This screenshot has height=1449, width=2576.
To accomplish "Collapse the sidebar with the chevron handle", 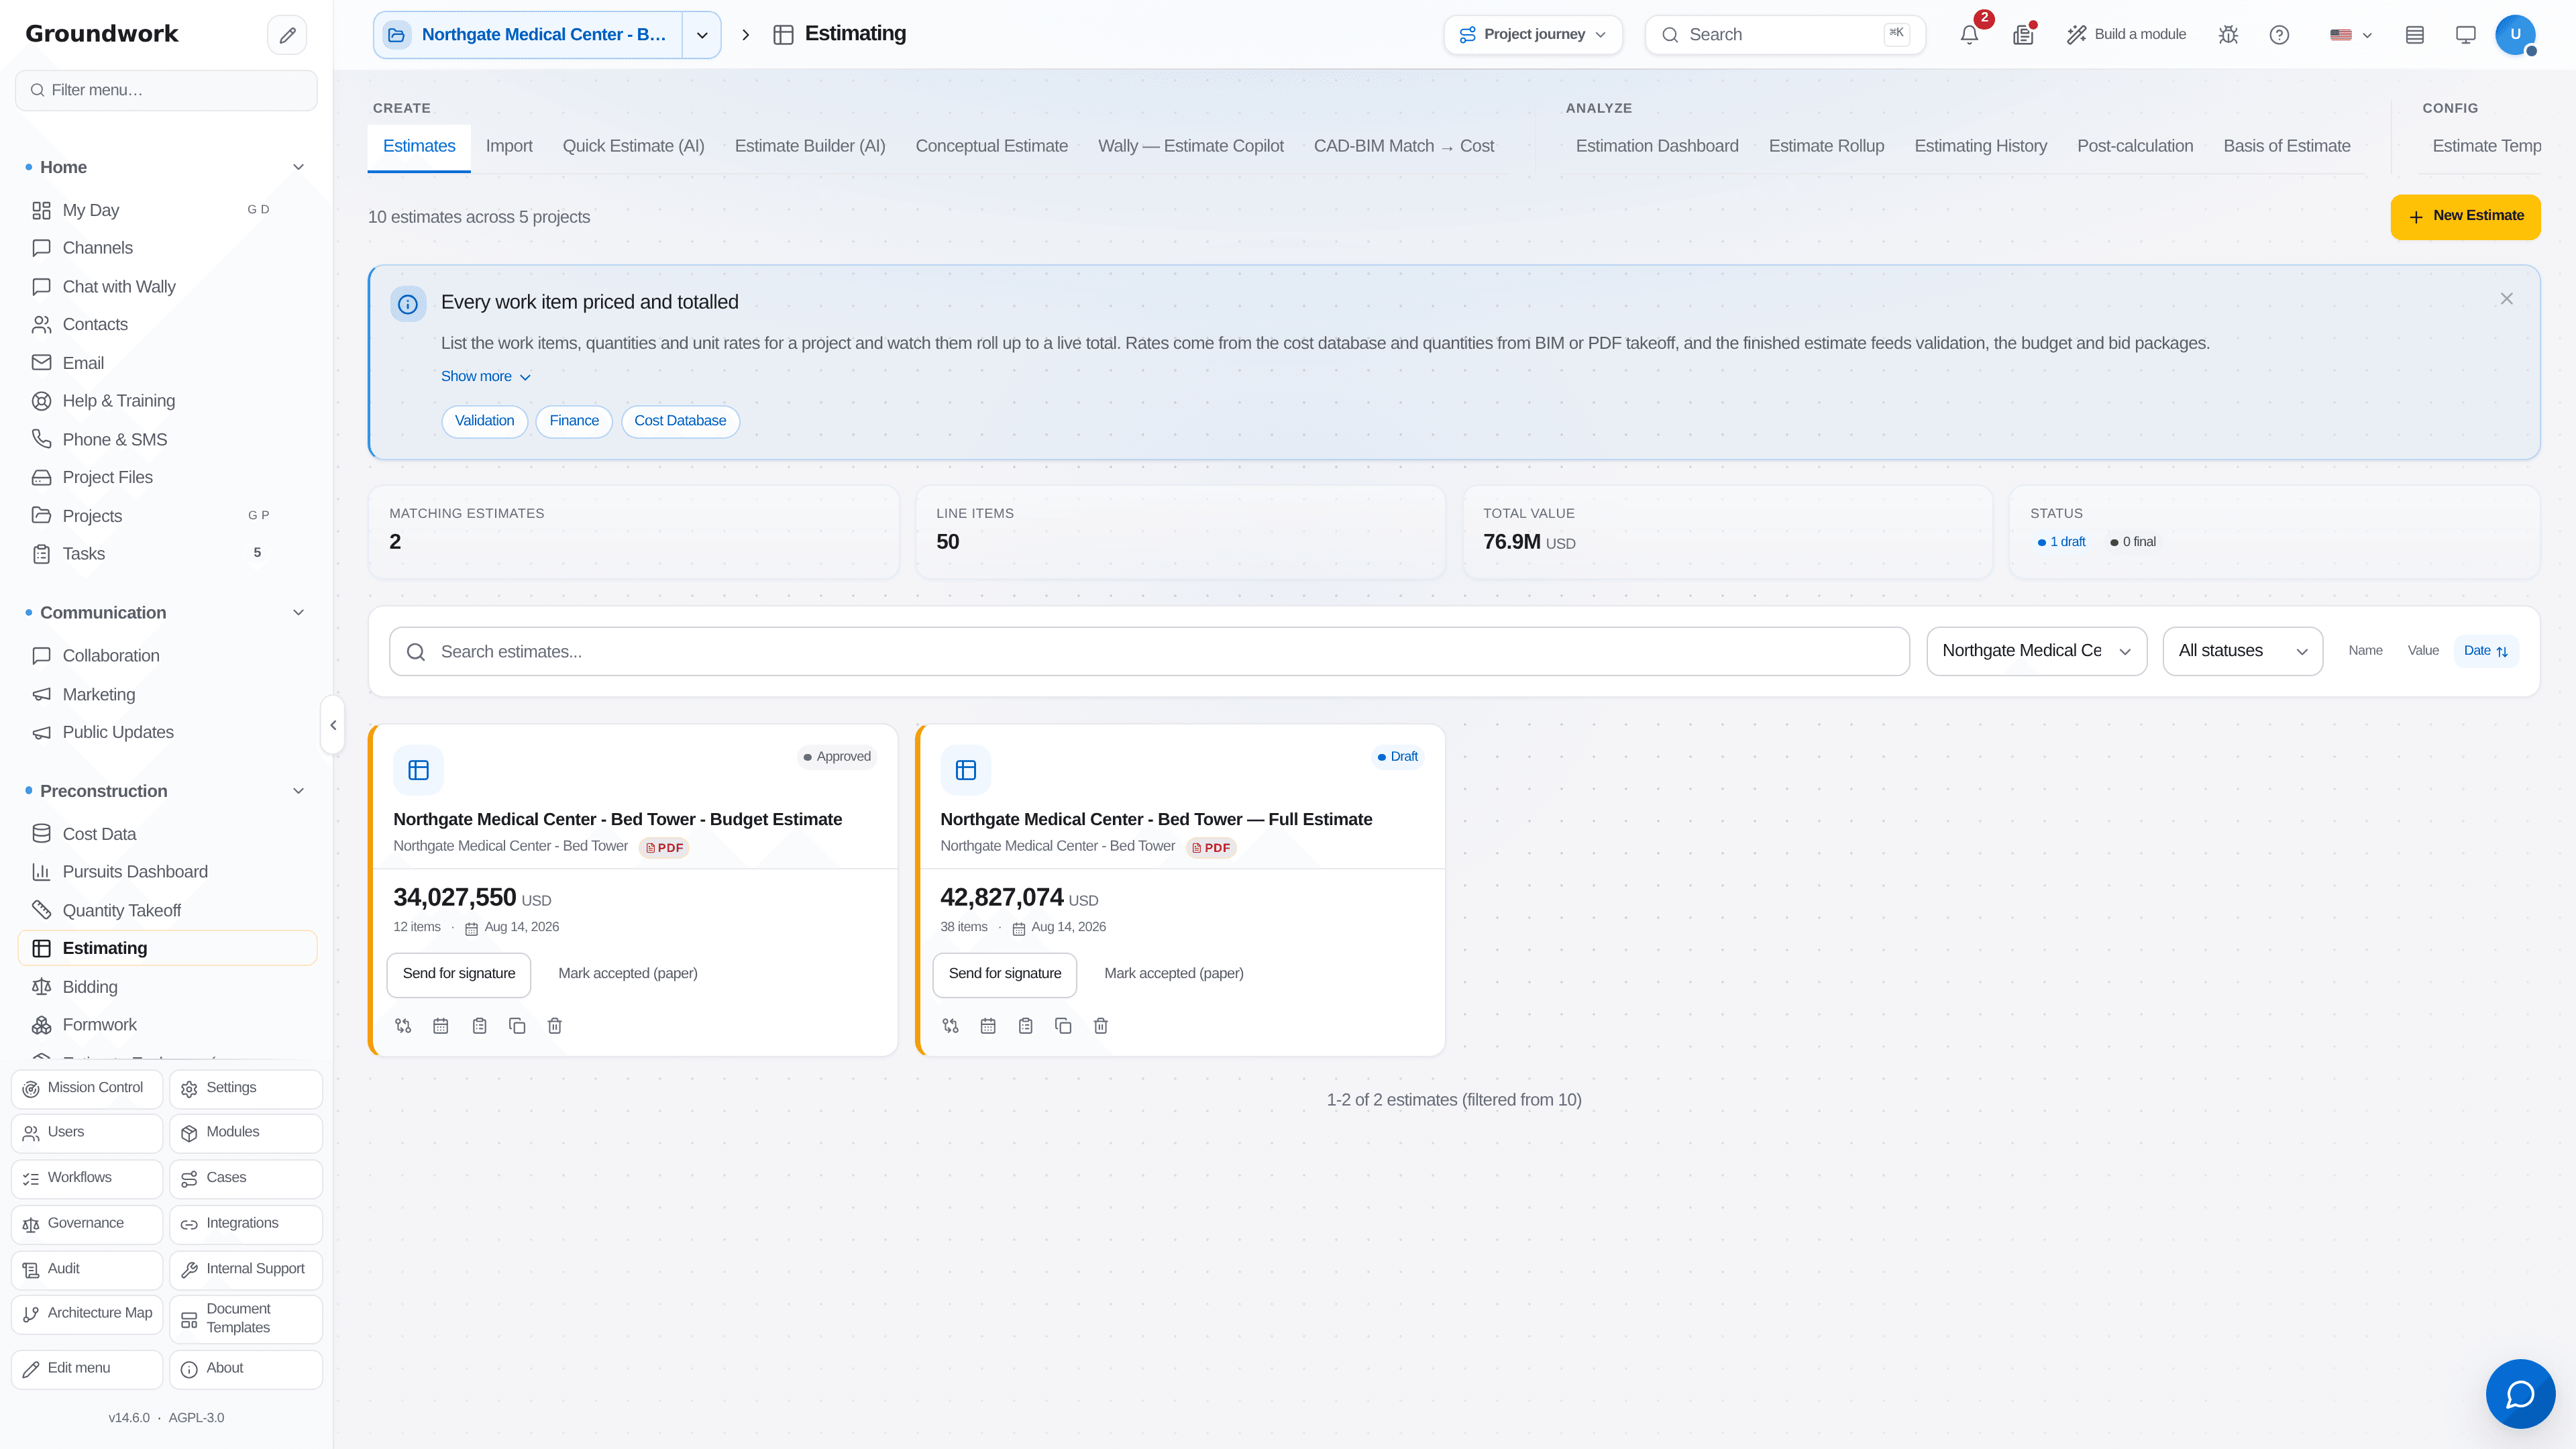I will click(333, 725).
